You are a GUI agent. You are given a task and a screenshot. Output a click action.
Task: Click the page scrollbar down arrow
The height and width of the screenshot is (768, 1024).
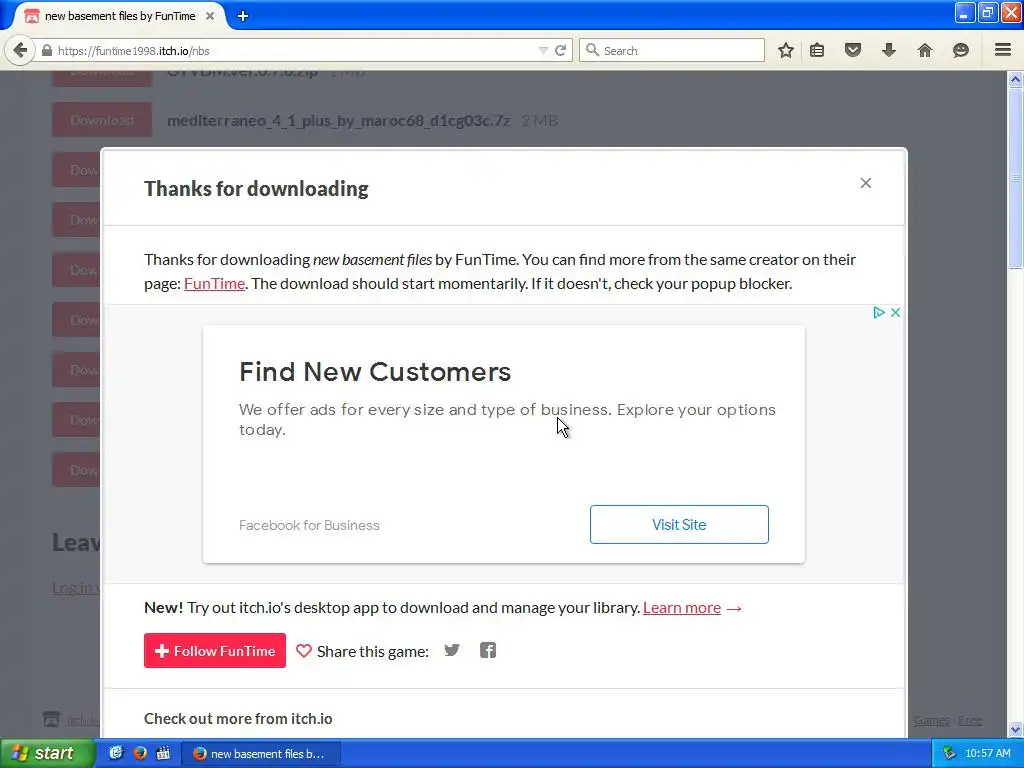click(1015, 729)
